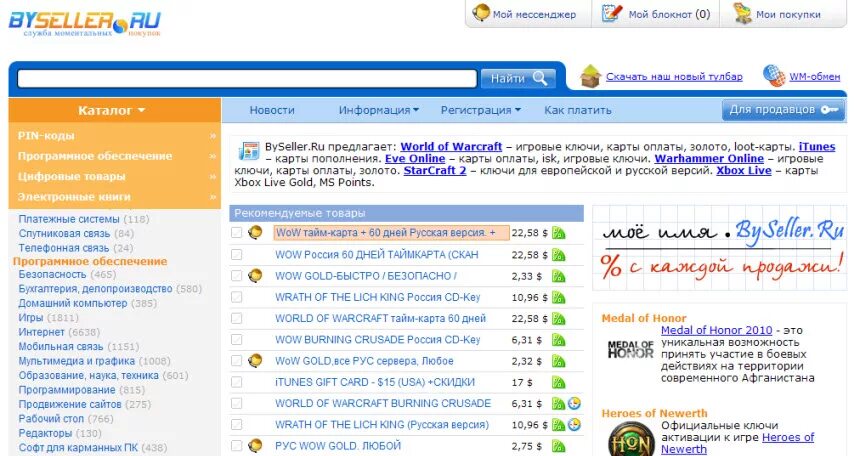This screenshot has width=855, height=456.
Task: Click the Medal of Honor logo thumbnail
Action: point(630,350)
